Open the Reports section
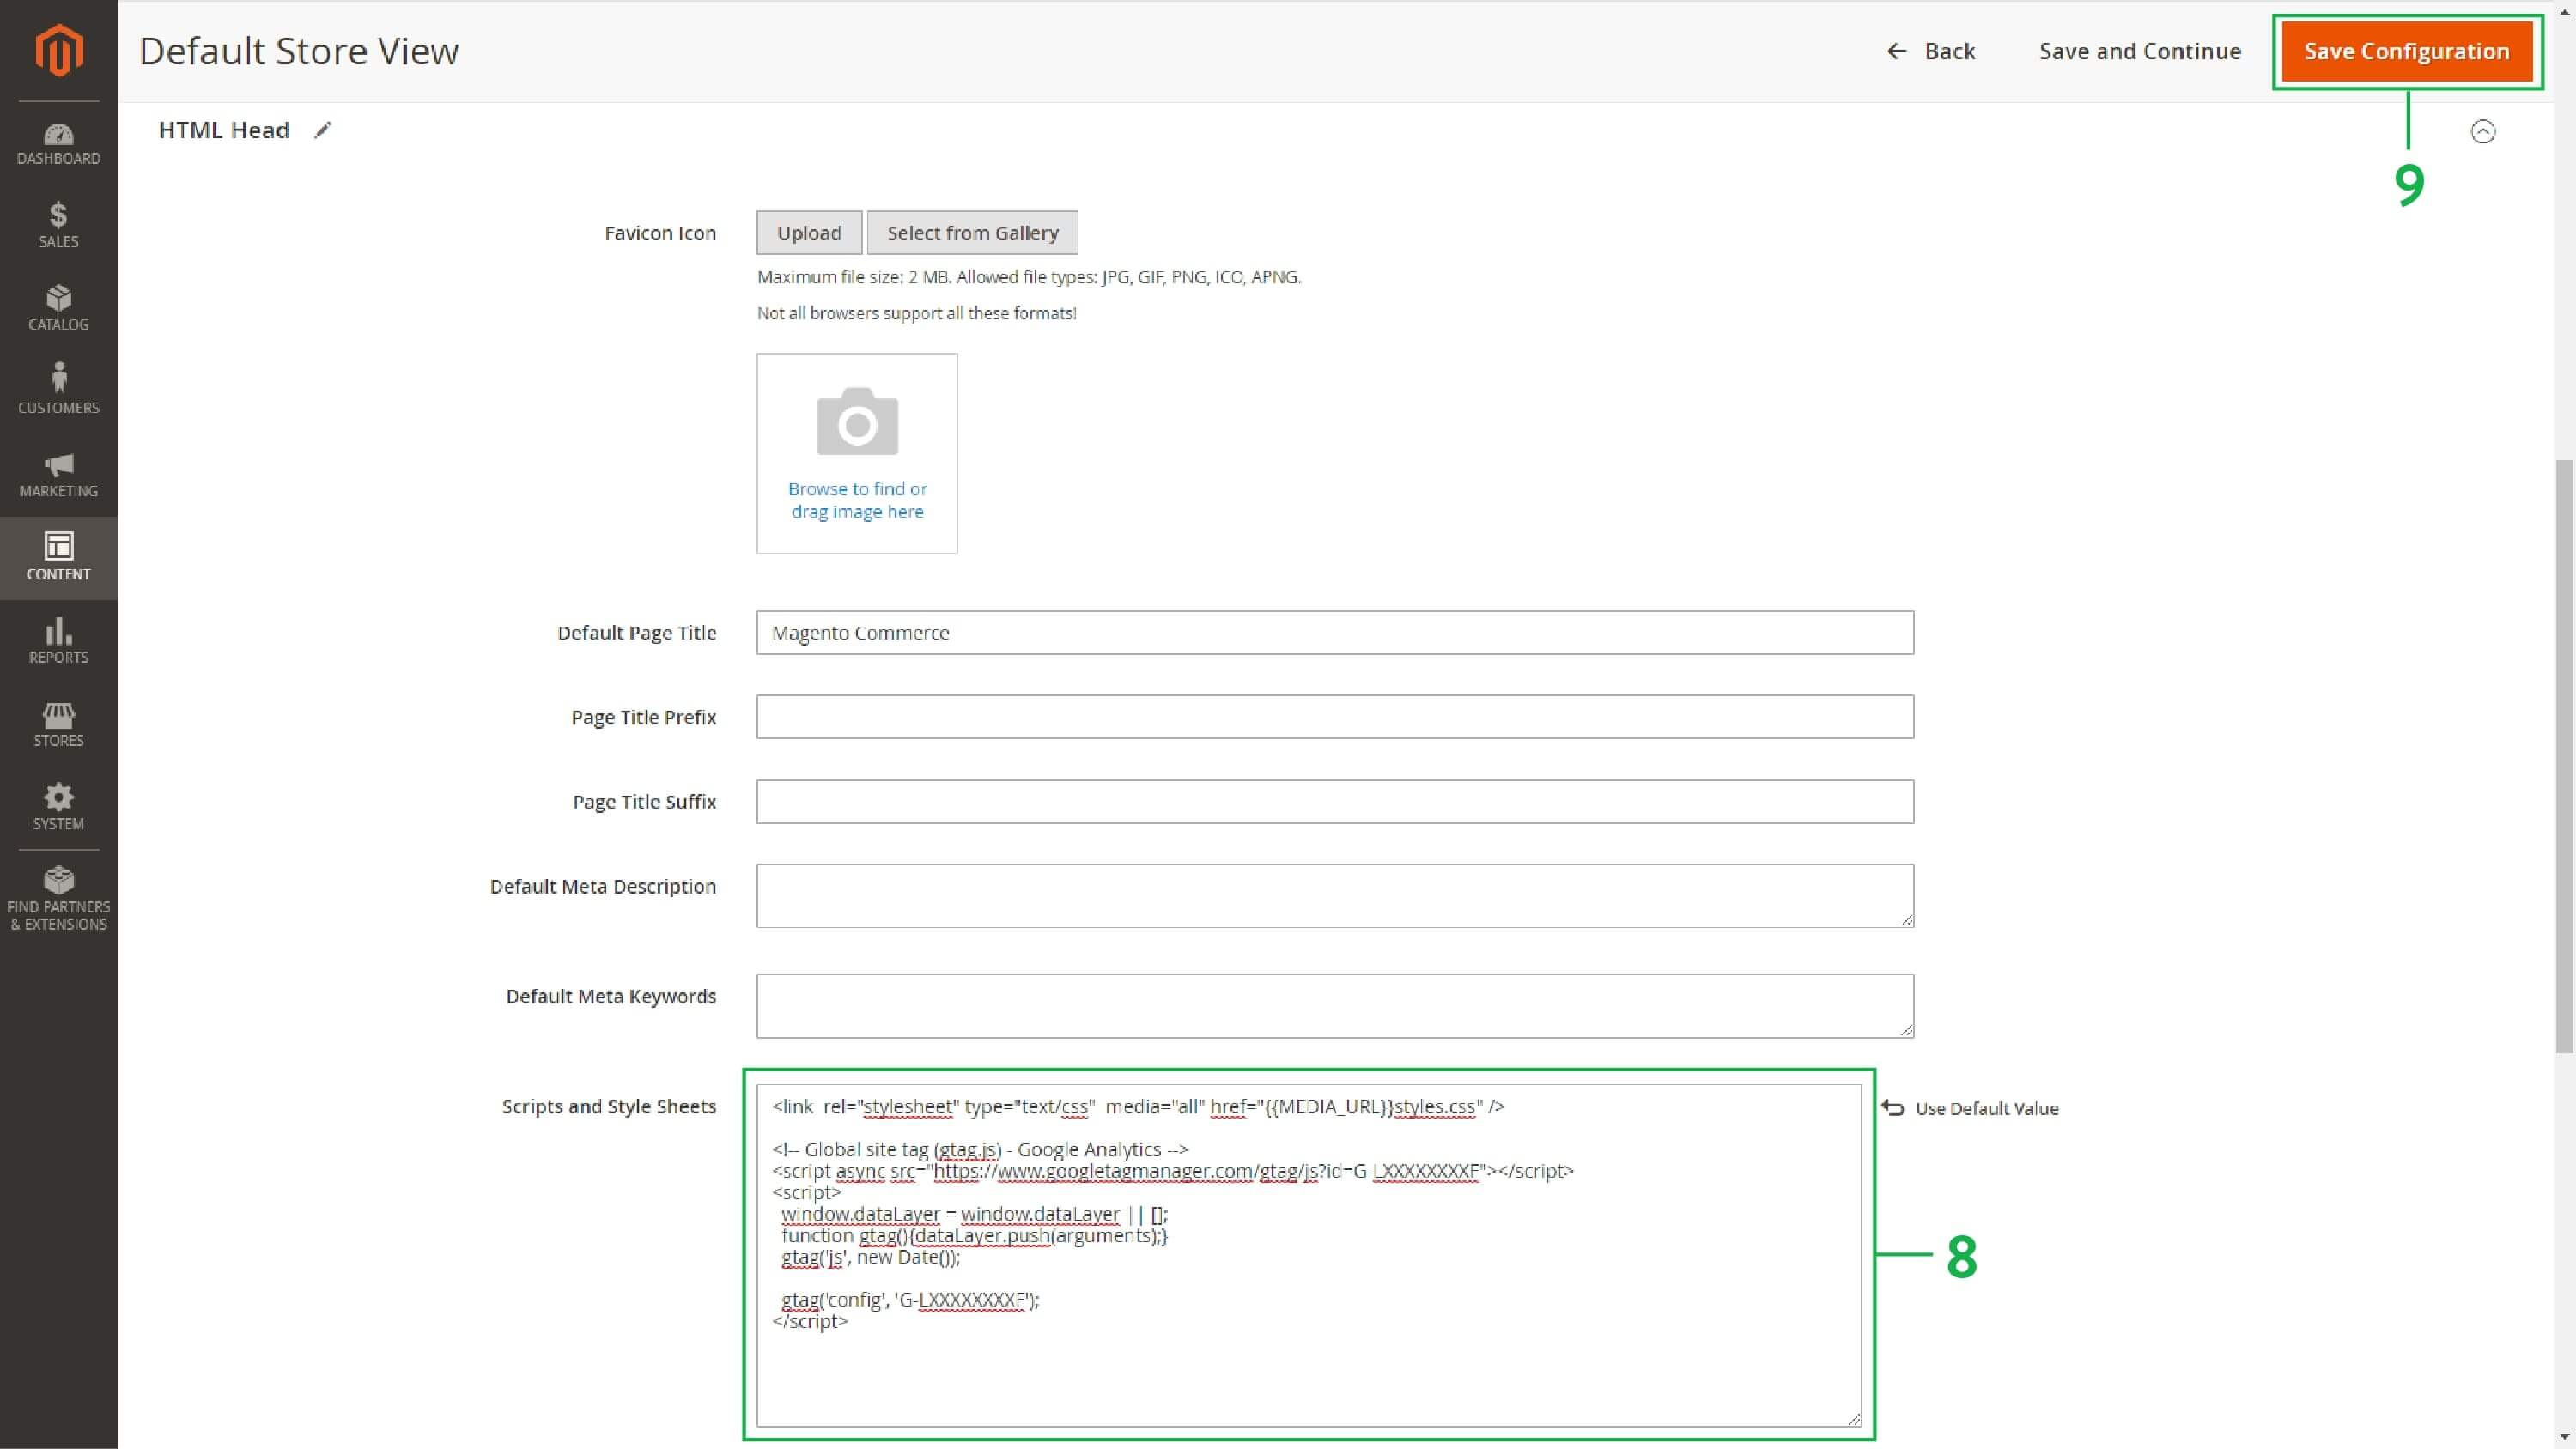This screenshot has height=1449, width=2576. (x=58, y=640)
